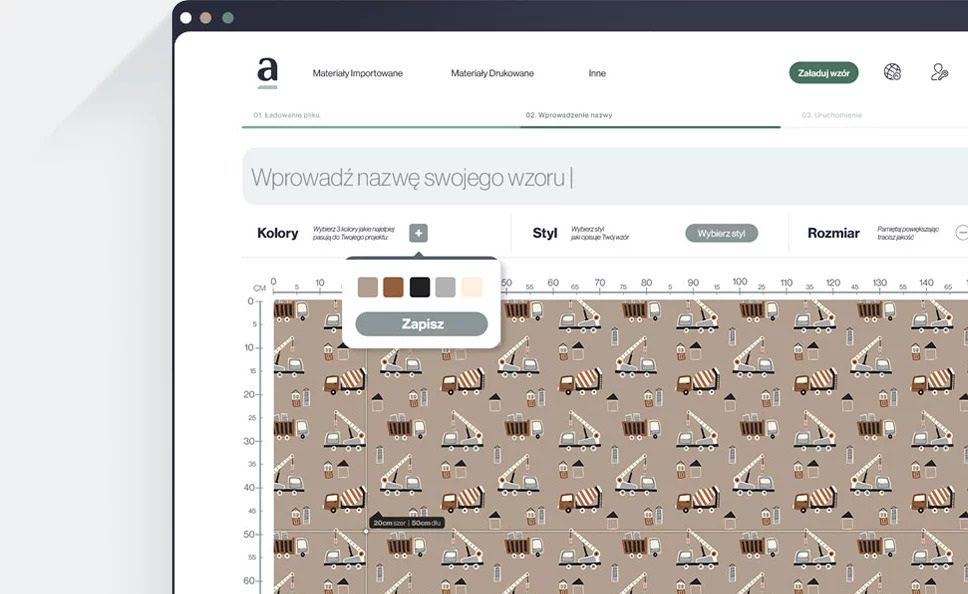Open Materiały Drukowane menu

pyautogui.click(x=492, y=73)
